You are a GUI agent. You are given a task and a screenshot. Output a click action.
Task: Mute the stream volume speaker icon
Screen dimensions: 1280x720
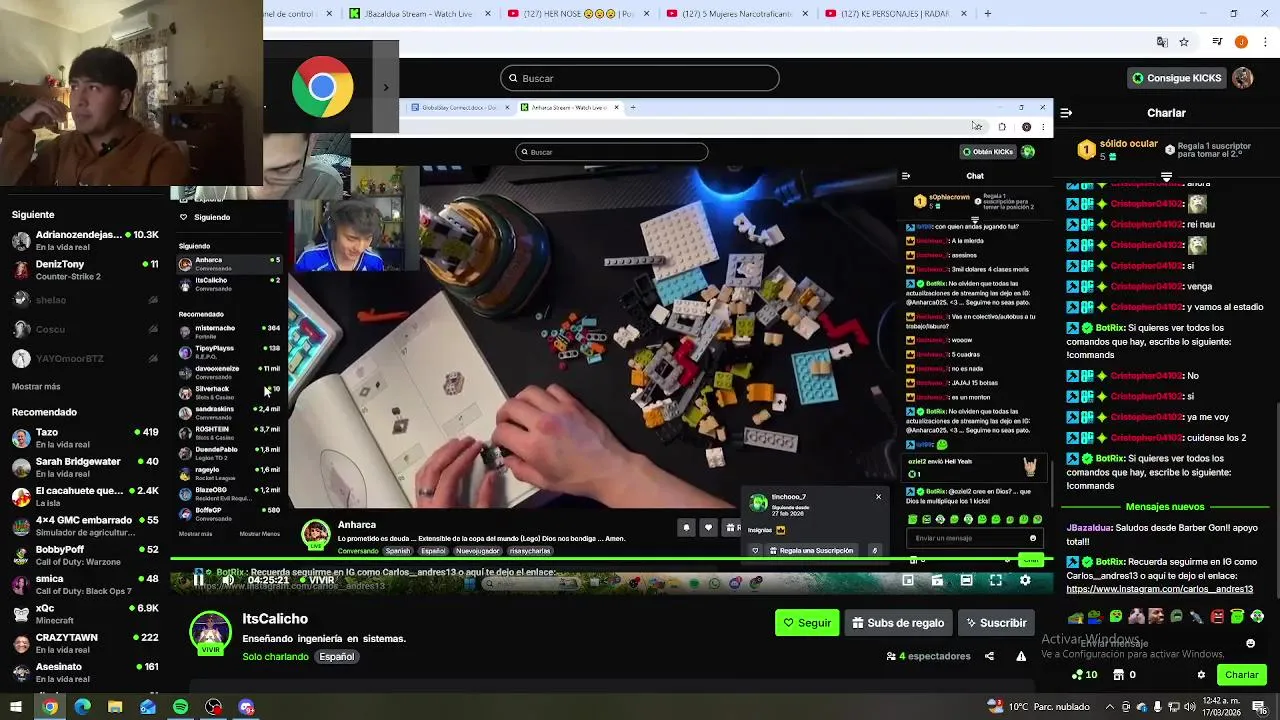[228, 580]
